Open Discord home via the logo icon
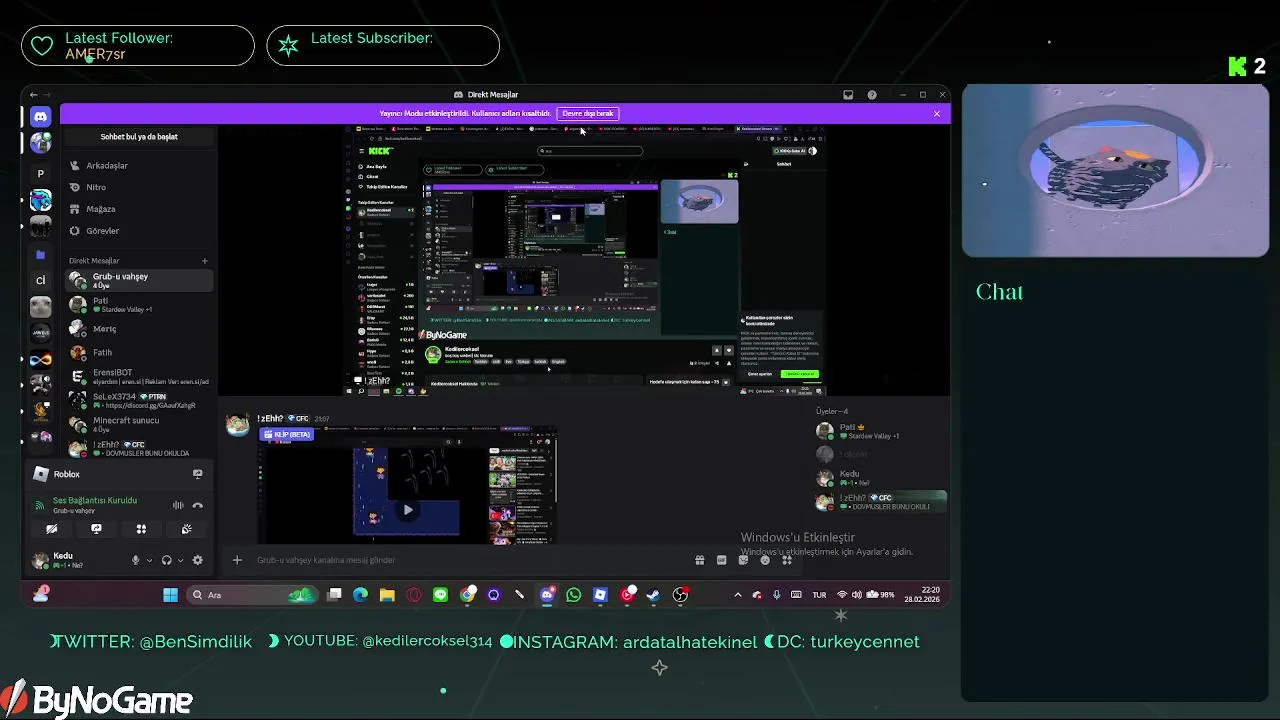The image size is (1280, 720). coord(40,117)
